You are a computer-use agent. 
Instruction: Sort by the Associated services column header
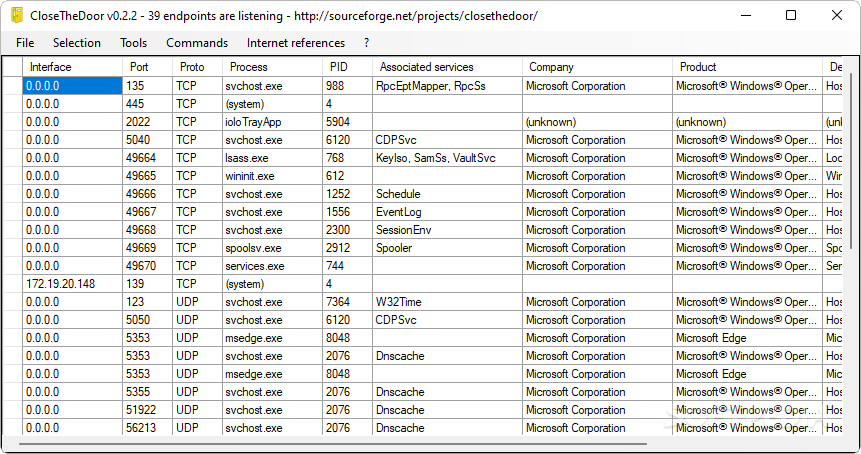coord(447,67)
